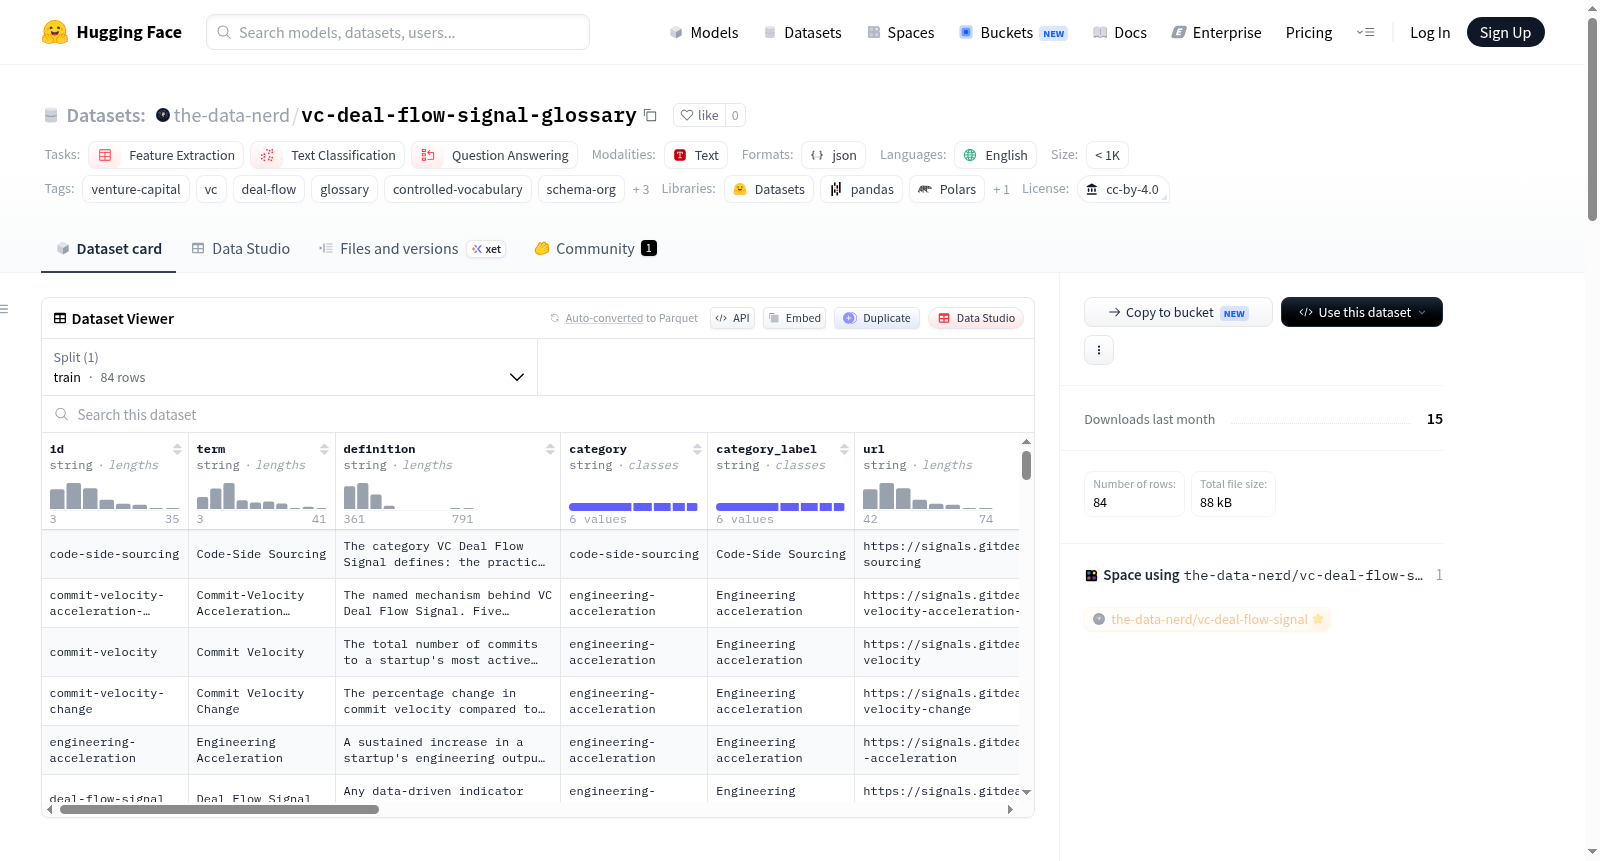Sort the term column with its arrows
The width and height of the screenshot is (1600, 861).
tap(324, 449)
